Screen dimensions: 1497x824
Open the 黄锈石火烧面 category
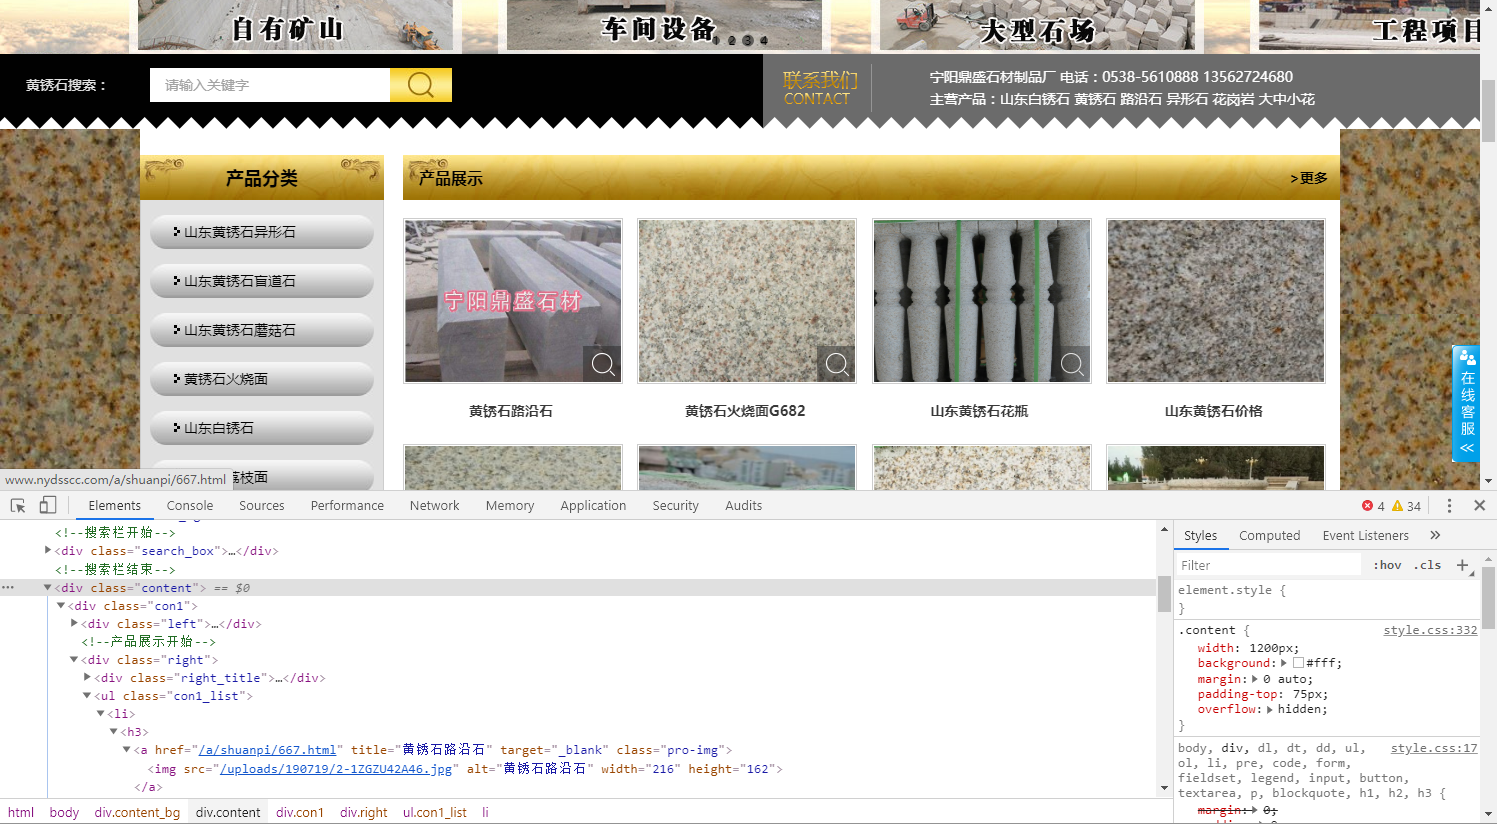point(262,379)
